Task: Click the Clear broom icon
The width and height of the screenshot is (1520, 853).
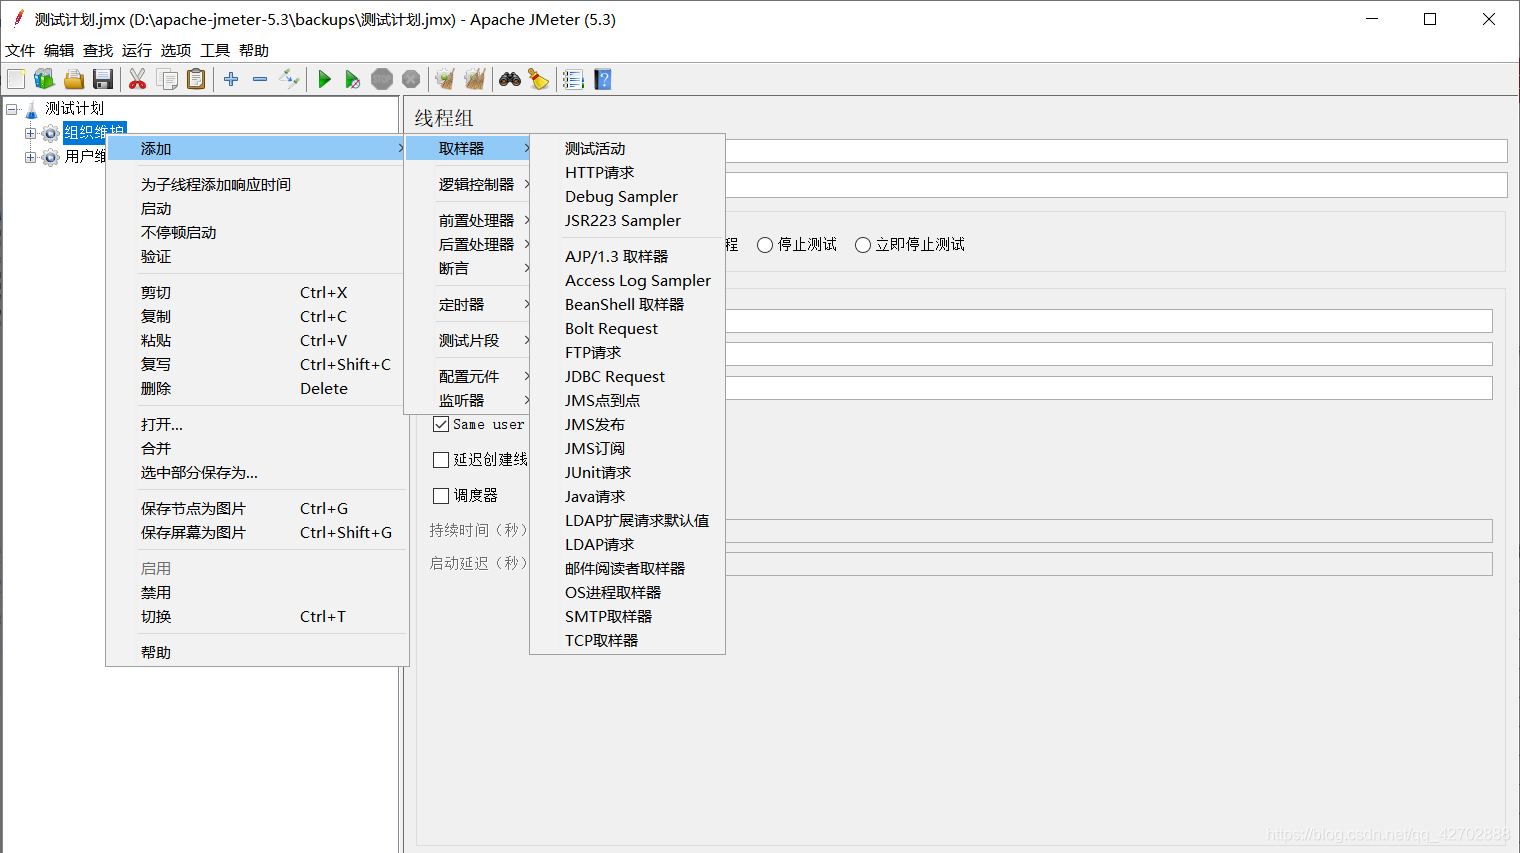Action: pos(445,79)
